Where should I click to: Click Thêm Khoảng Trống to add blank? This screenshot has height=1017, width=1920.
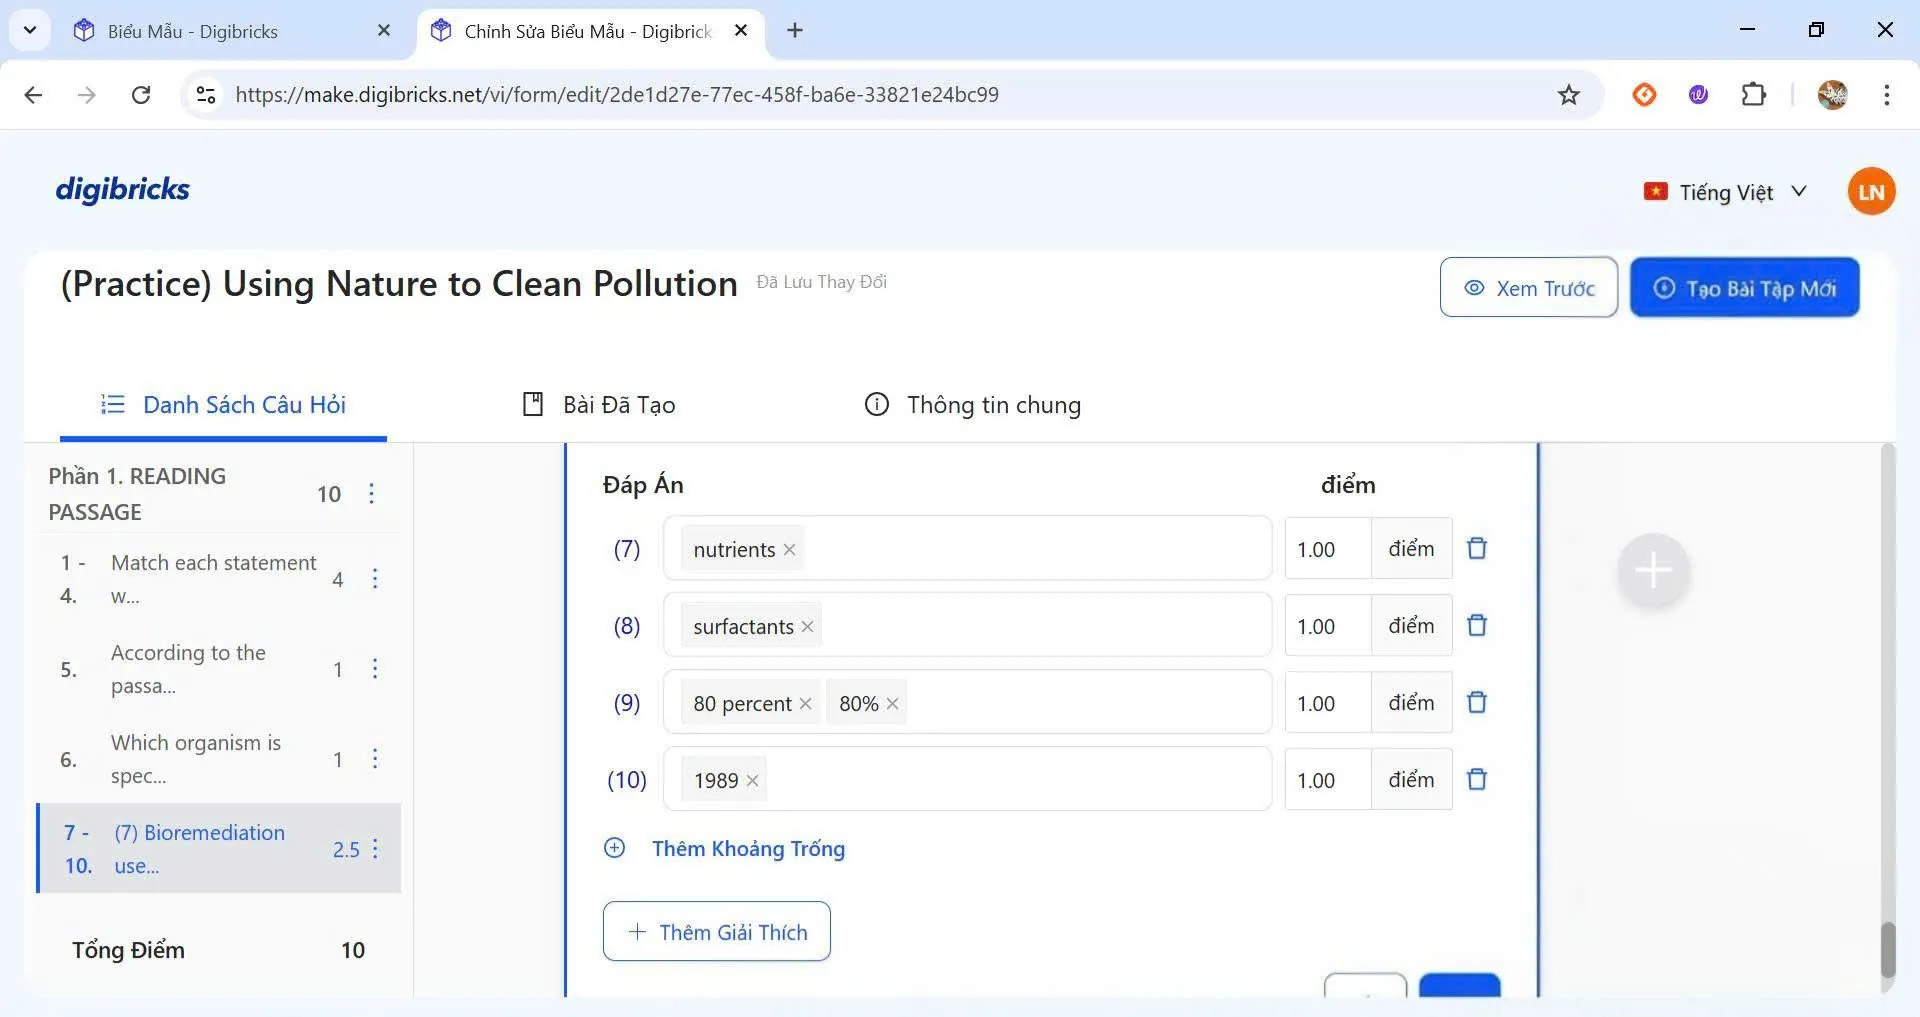[747, 849]
